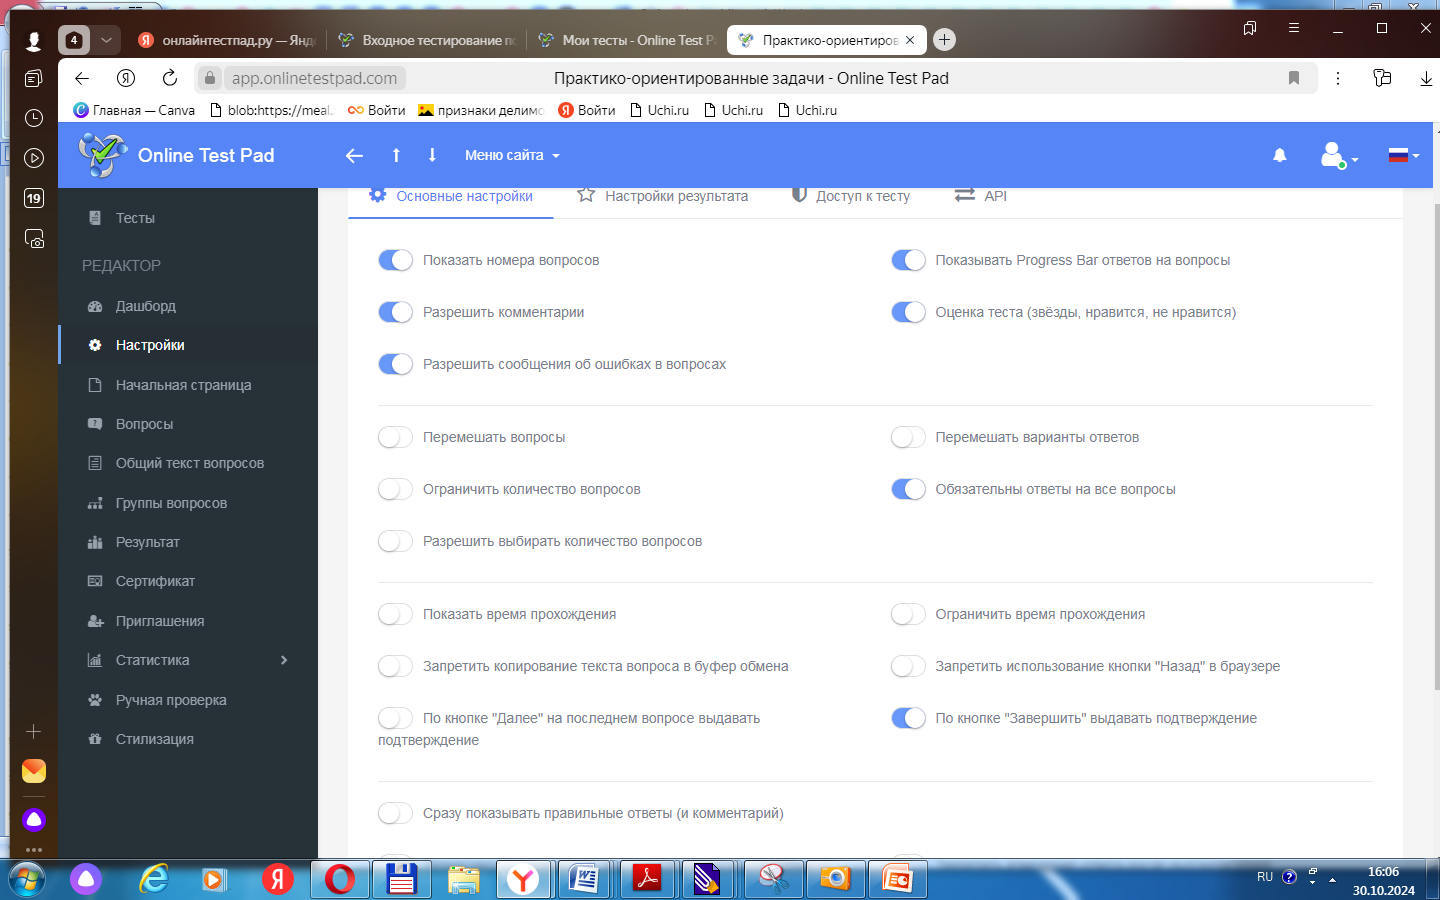
Task: Click the up arrow icon in header
Action: pyautogui.click(x=396, y=155)
